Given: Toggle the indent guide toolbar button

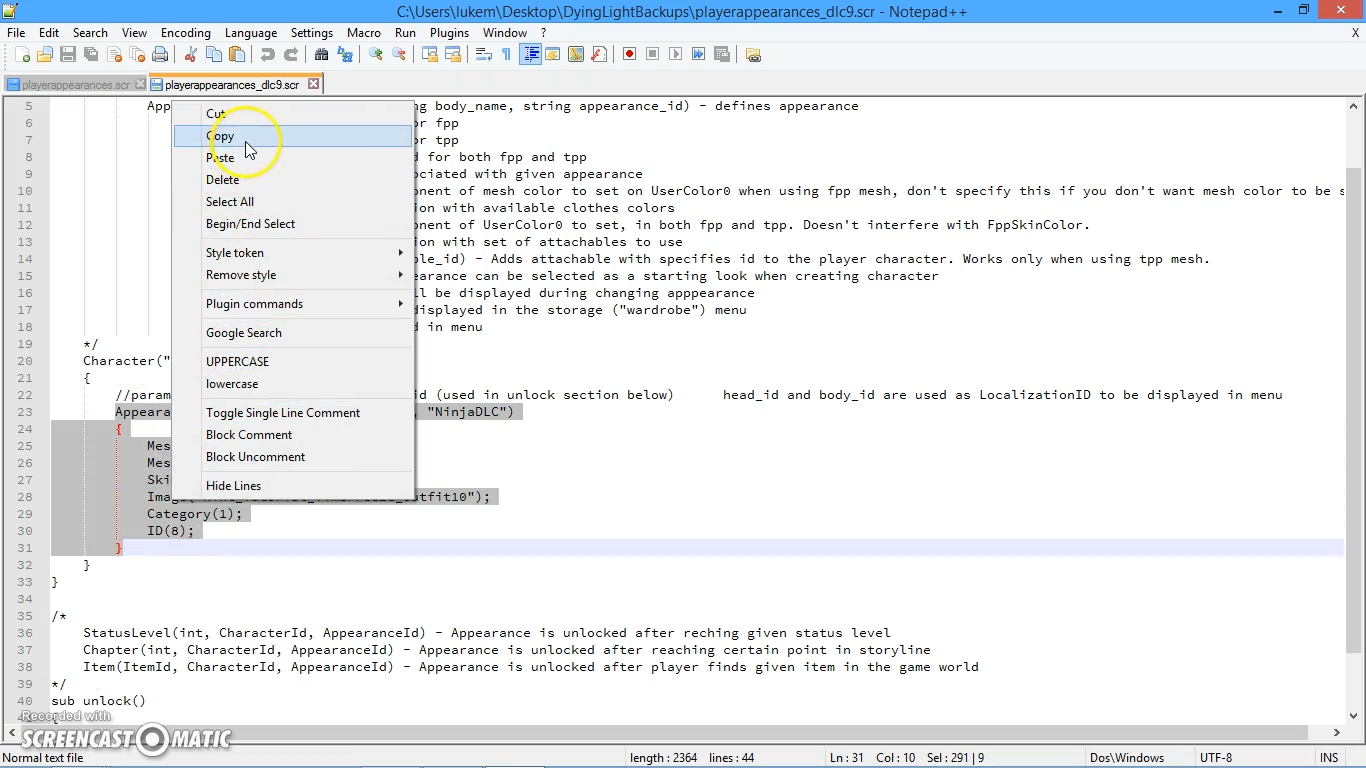Looking at the screenshot, I should tap(530, 55).
